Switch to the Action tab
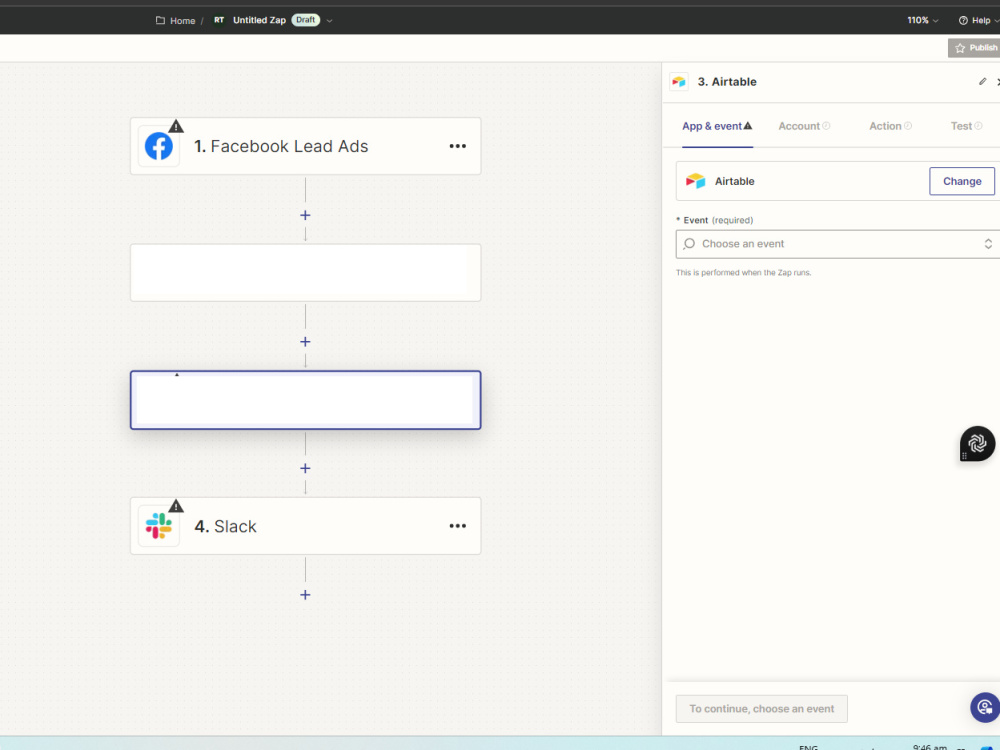The image size is (1000, 750). coord(890,126)
